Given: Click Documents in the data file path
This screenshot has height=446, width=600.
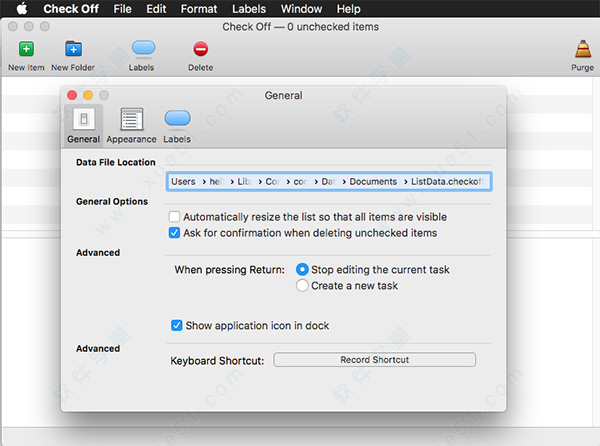Looking at the screenshot, I should click(x=373, y=181).
